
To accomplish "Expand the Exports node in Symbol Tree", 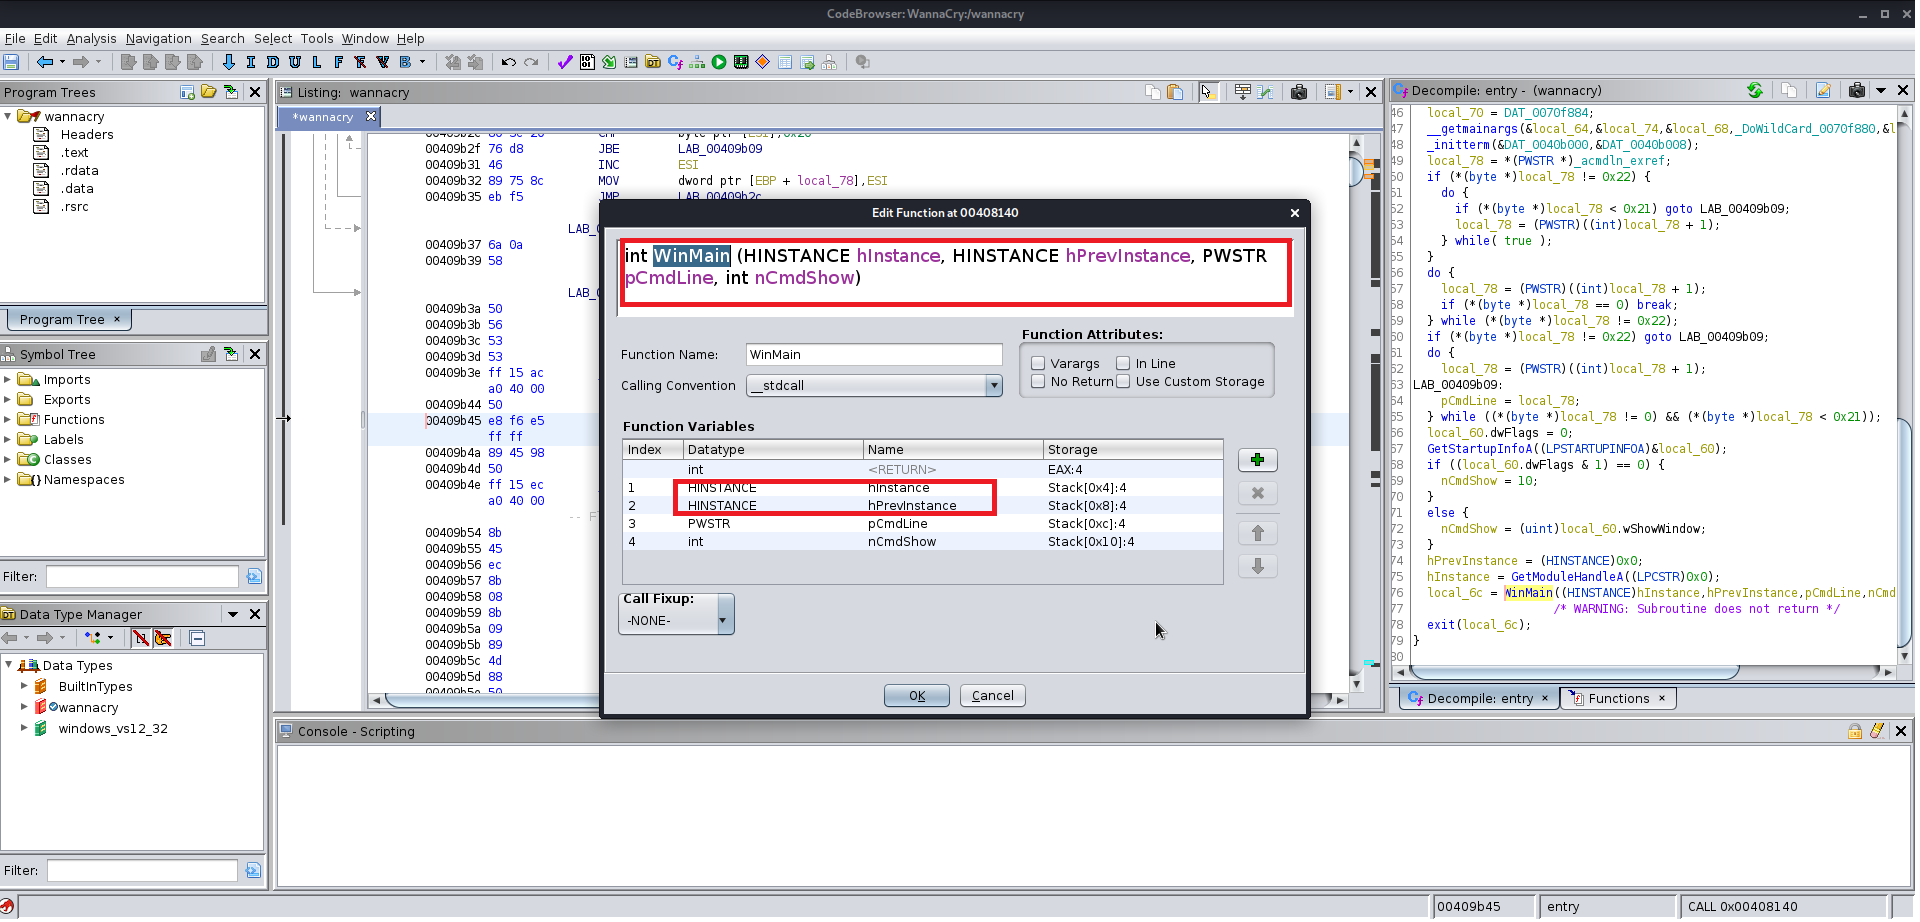I will tap(8, 400).
